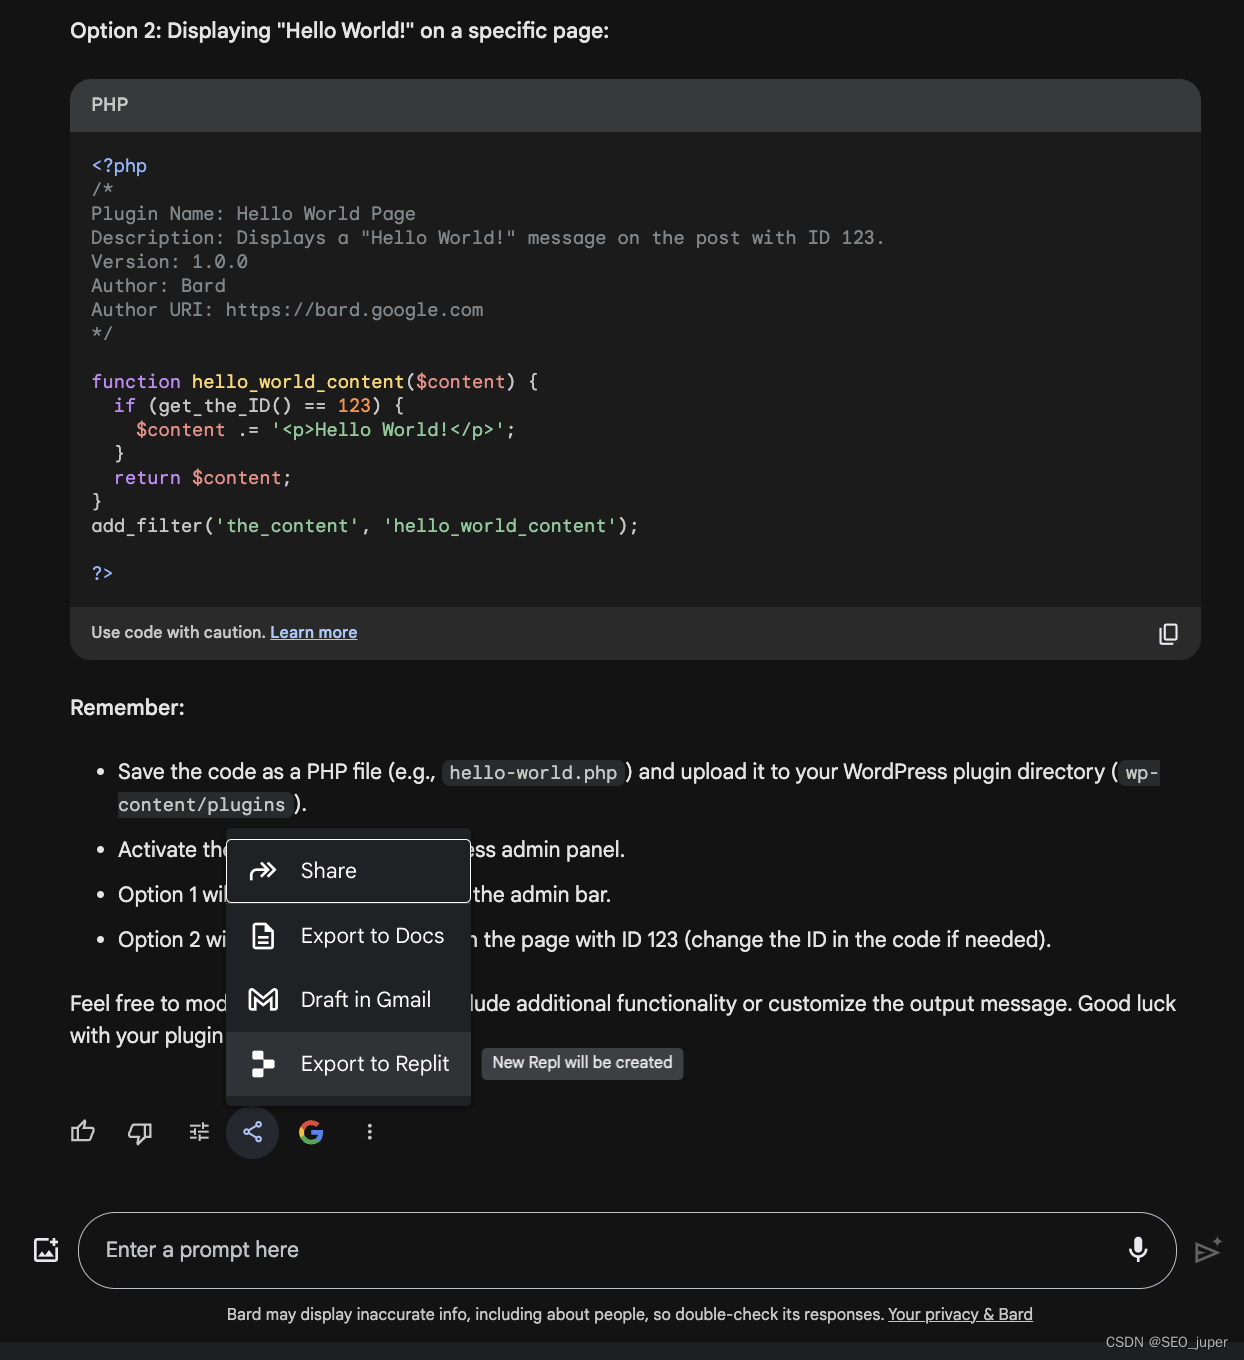Choose Export to Docs menu item
1244x1360 pixels.
349,936
